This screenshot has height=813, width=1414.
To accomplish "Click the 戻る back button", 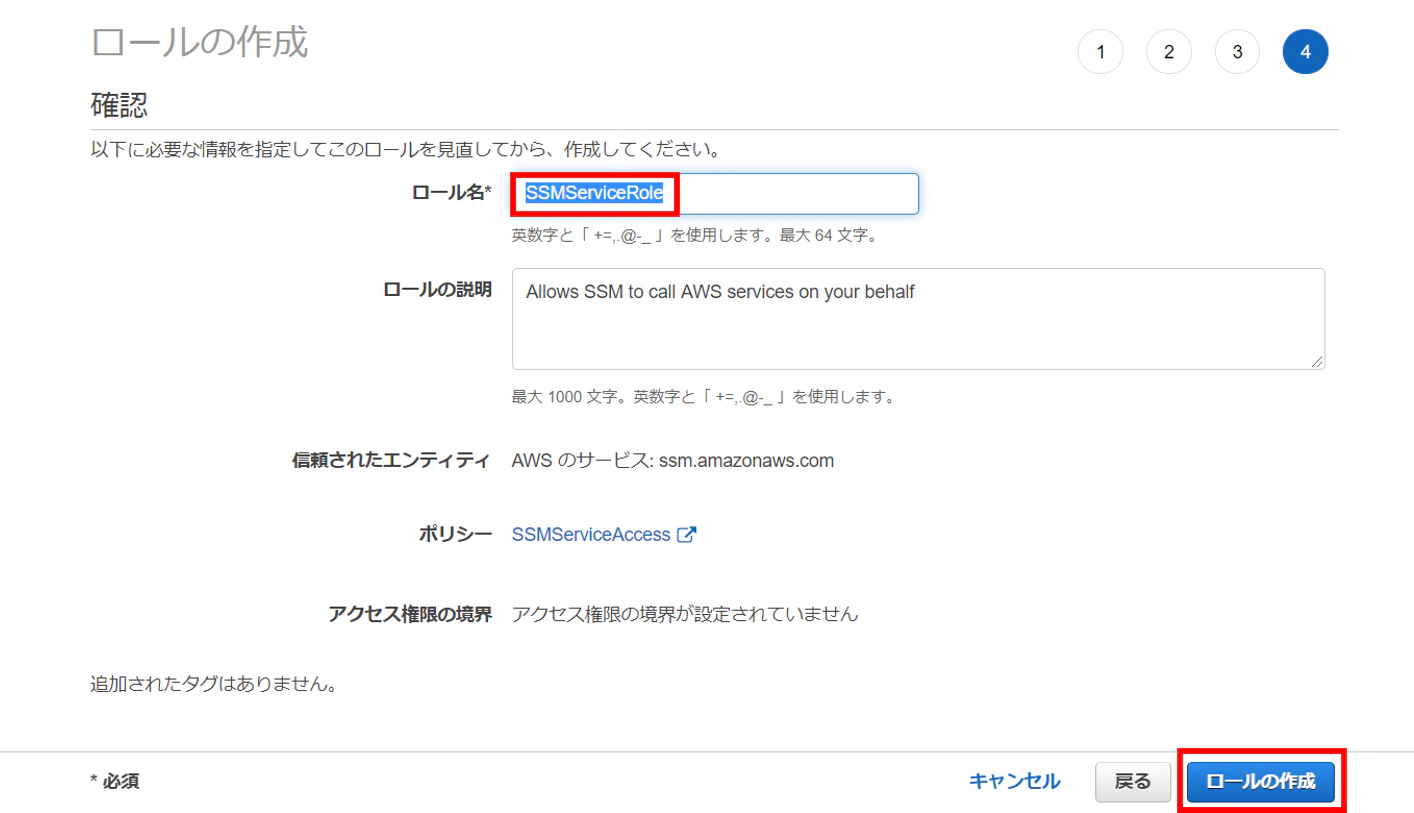I will coord(1133,782).
